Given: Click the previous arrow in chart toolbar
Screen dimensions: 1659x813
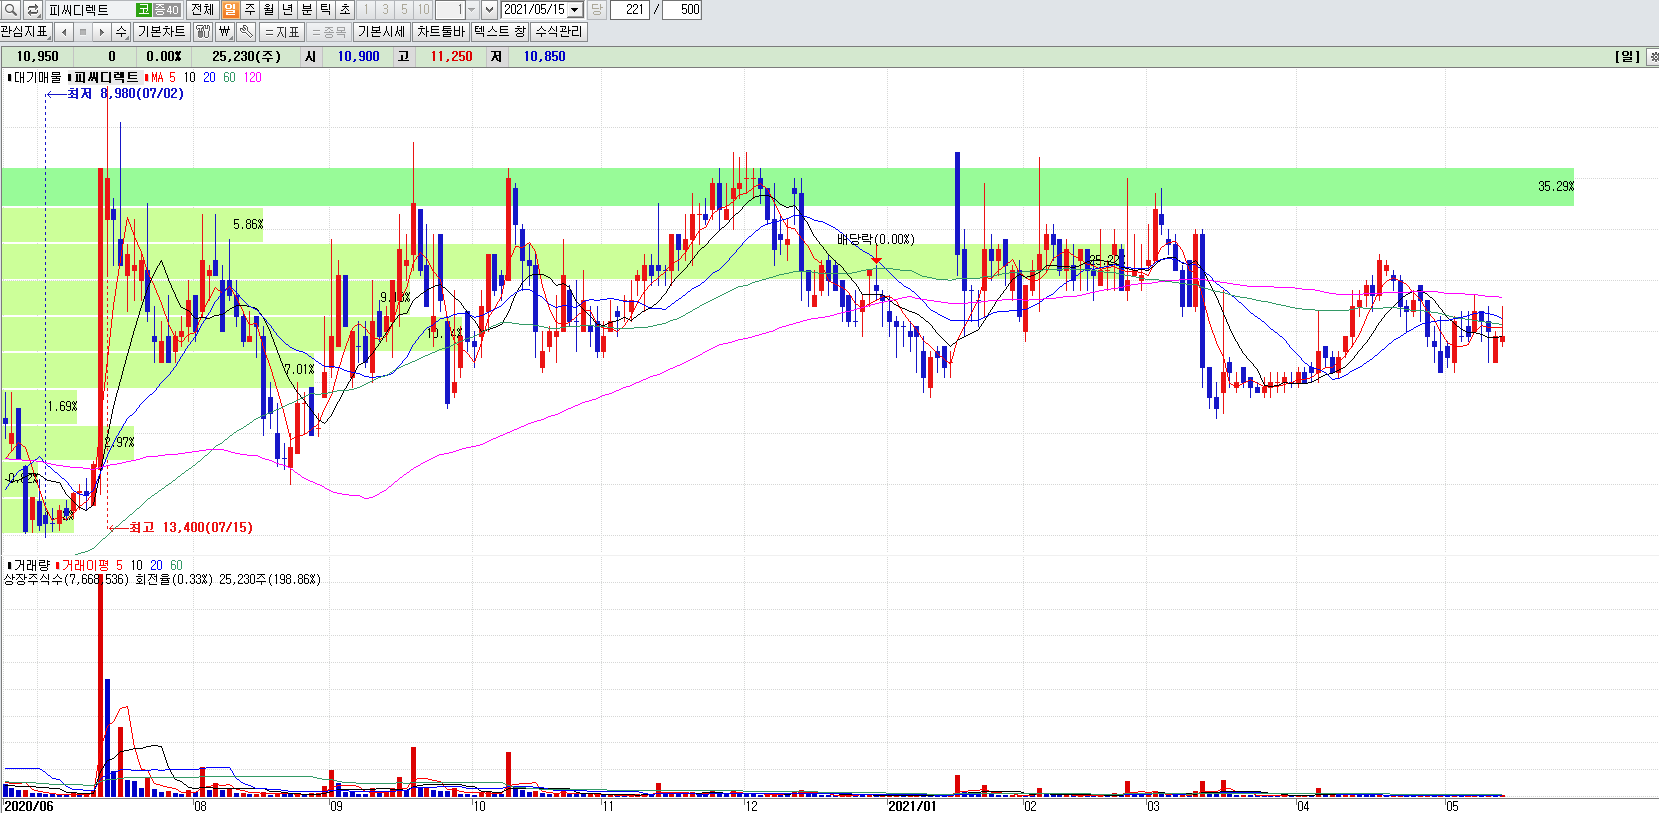Looking at the screenshot, I should (64, 32).
